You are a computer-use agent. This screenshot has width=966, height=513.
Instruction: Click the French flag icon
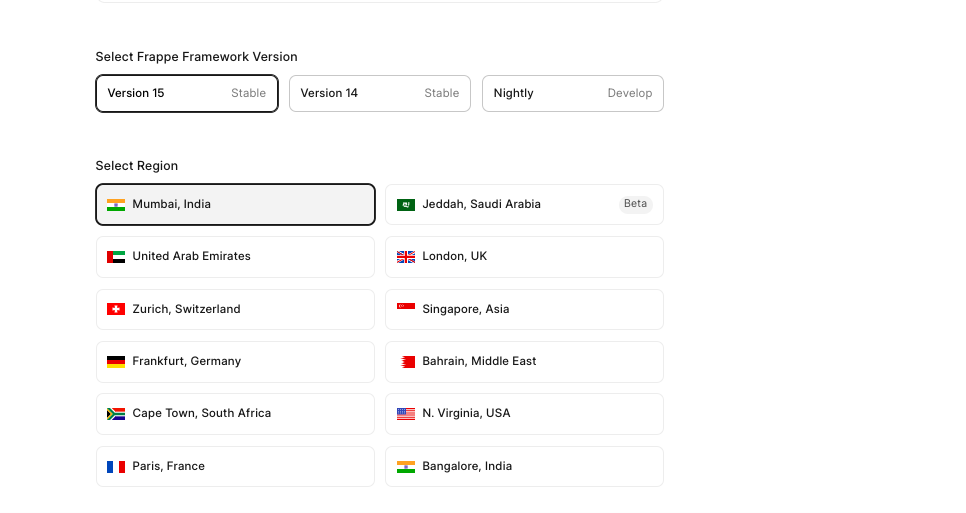116,466
